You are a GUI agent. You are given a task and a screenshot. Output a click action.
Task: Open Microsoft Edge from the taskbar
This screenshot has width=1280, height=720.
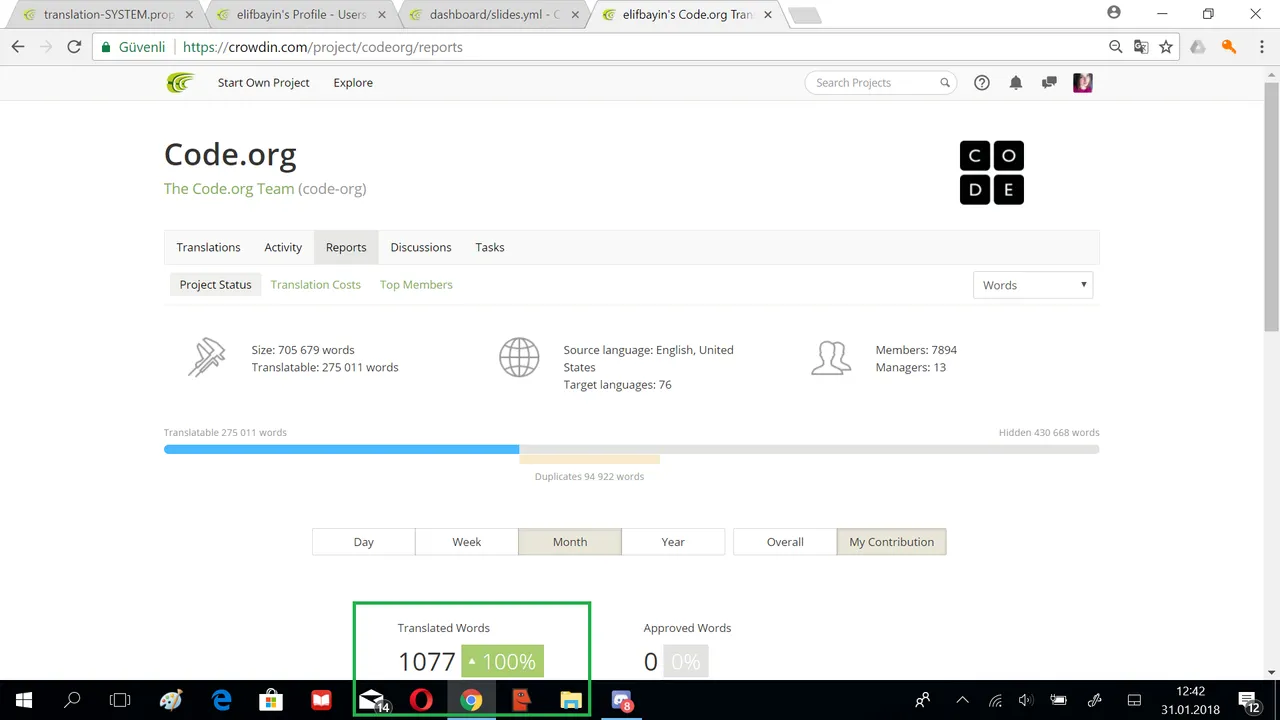point(221,700)
